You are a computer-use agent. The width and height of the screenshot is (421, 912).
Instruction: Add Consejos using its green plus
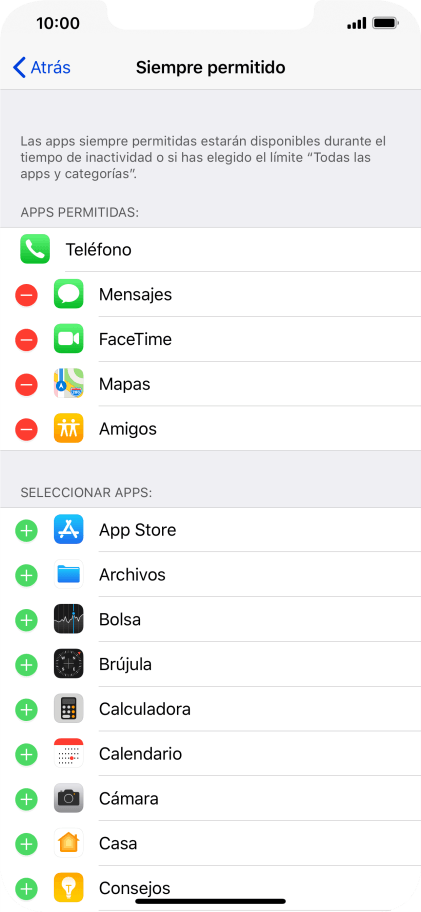26,888
